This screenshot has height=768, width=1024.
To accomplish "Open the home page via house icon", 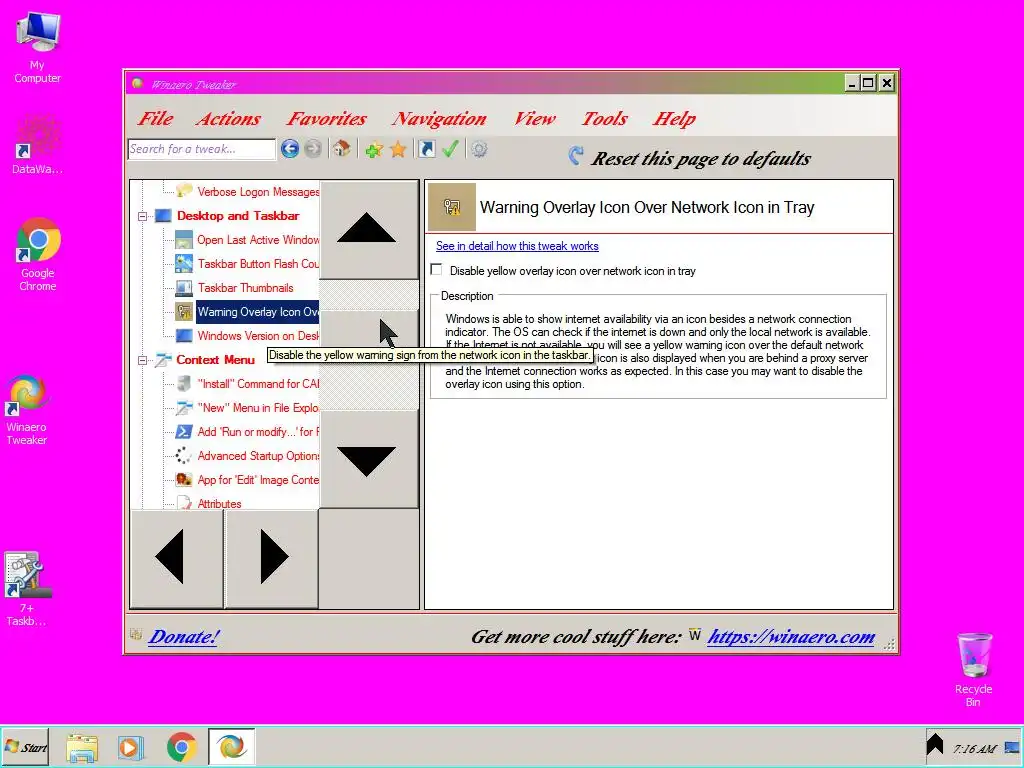I will [341, 150].
